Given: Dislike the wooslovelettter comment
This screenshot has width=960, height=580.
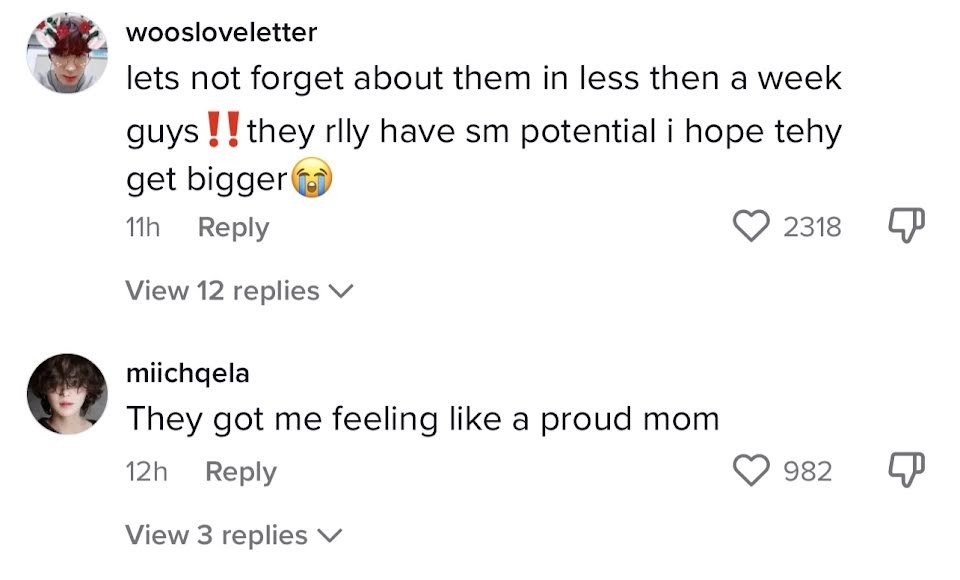Looking at the screenshot, I should (x=905, y=226).
